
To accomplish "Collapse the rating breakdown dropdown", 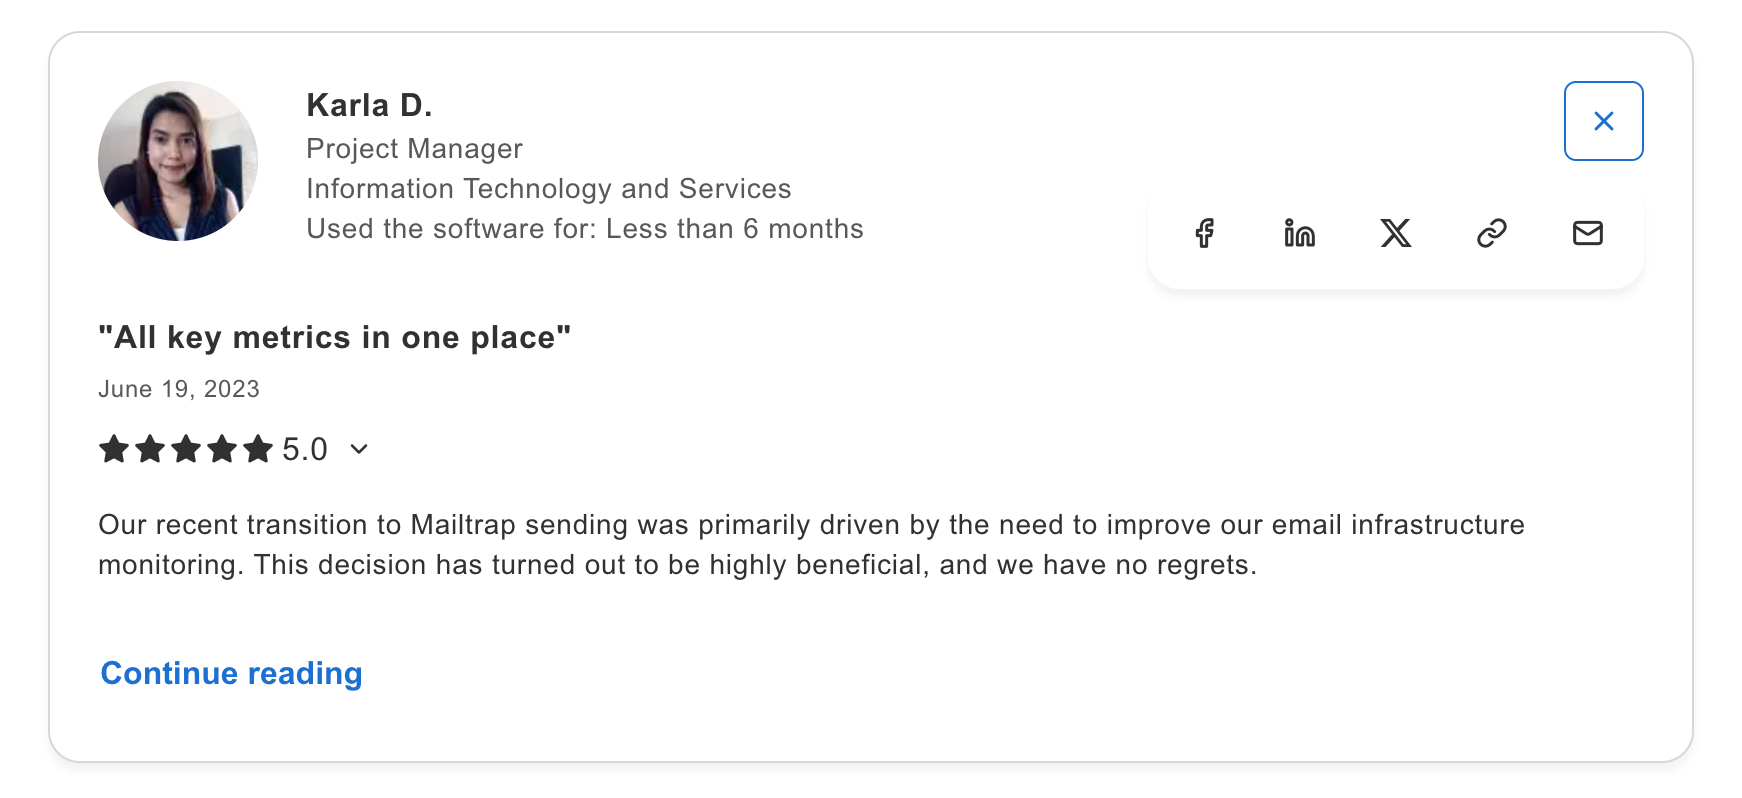I will (x=358, y=450).
